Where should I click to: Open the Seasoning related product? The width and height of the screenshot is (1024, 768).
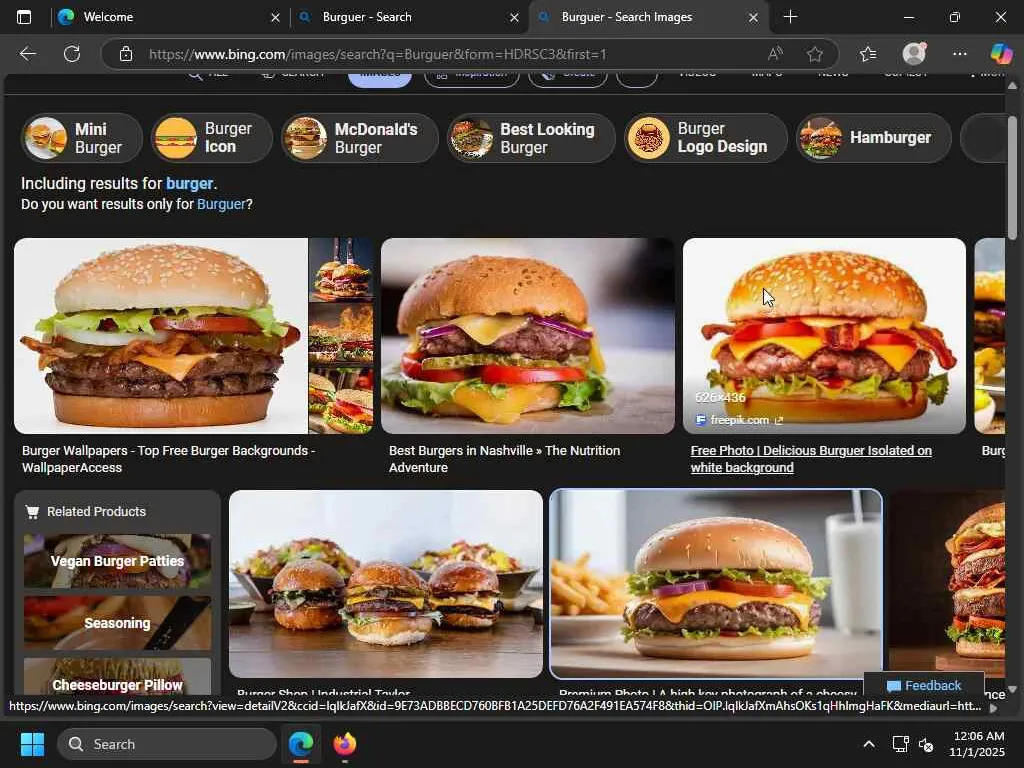pos(118,623)
